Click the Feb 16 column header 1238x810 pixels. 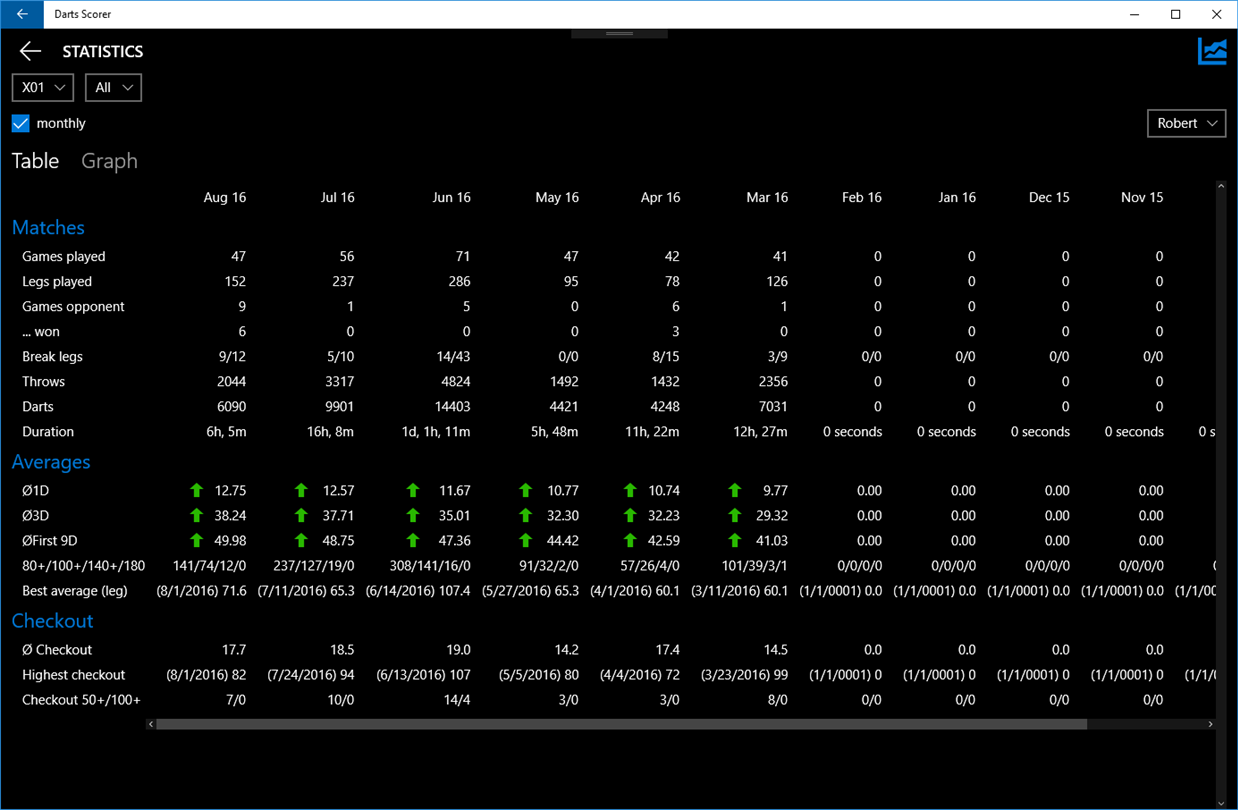click(x=861, y=198)
